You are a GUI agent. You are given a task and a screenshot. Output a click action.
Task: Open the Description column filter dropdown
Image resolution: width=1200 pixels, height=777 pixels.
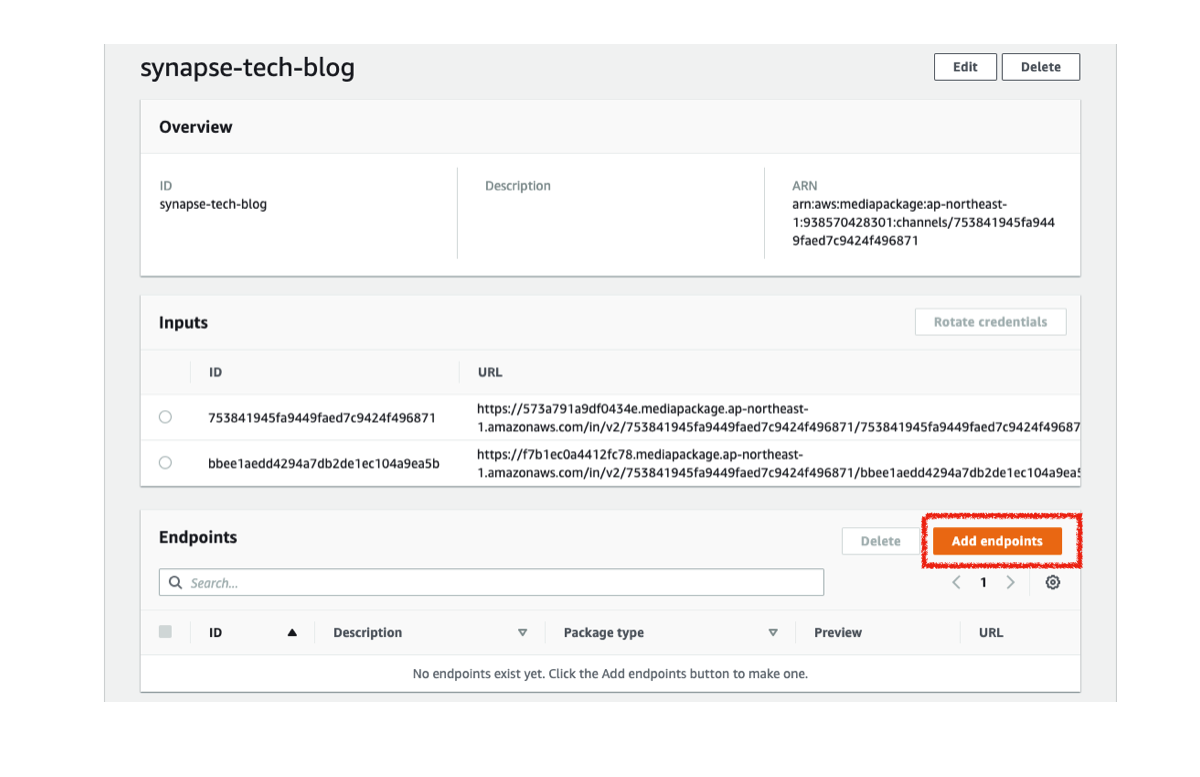522,633
